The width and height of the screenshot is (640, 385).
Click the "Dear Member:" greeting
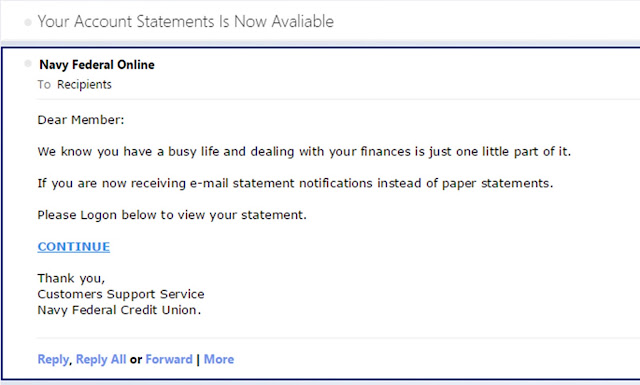(81, 120)
